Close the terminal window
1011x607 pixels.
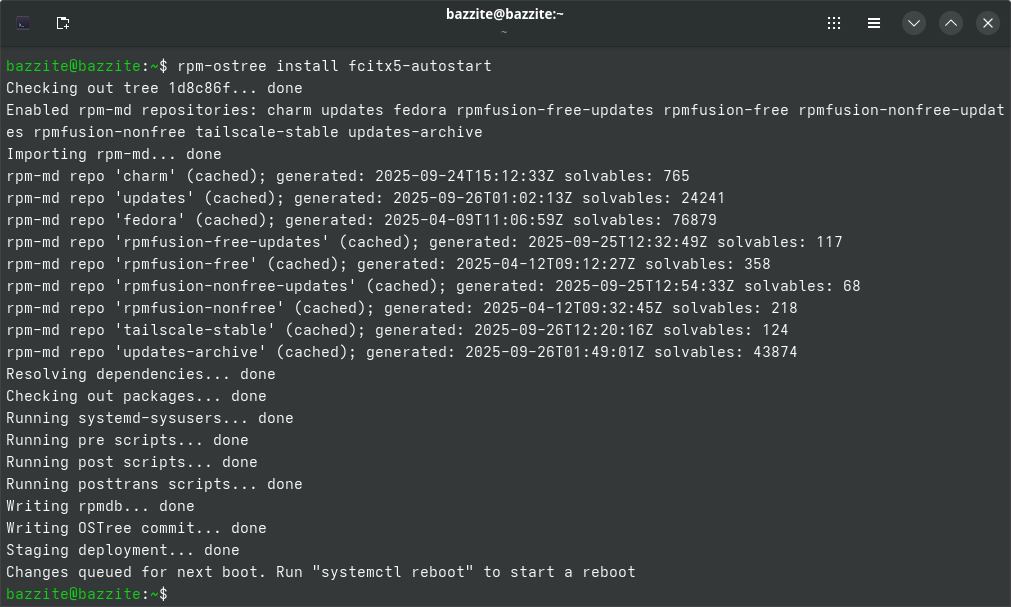(987, 22)
